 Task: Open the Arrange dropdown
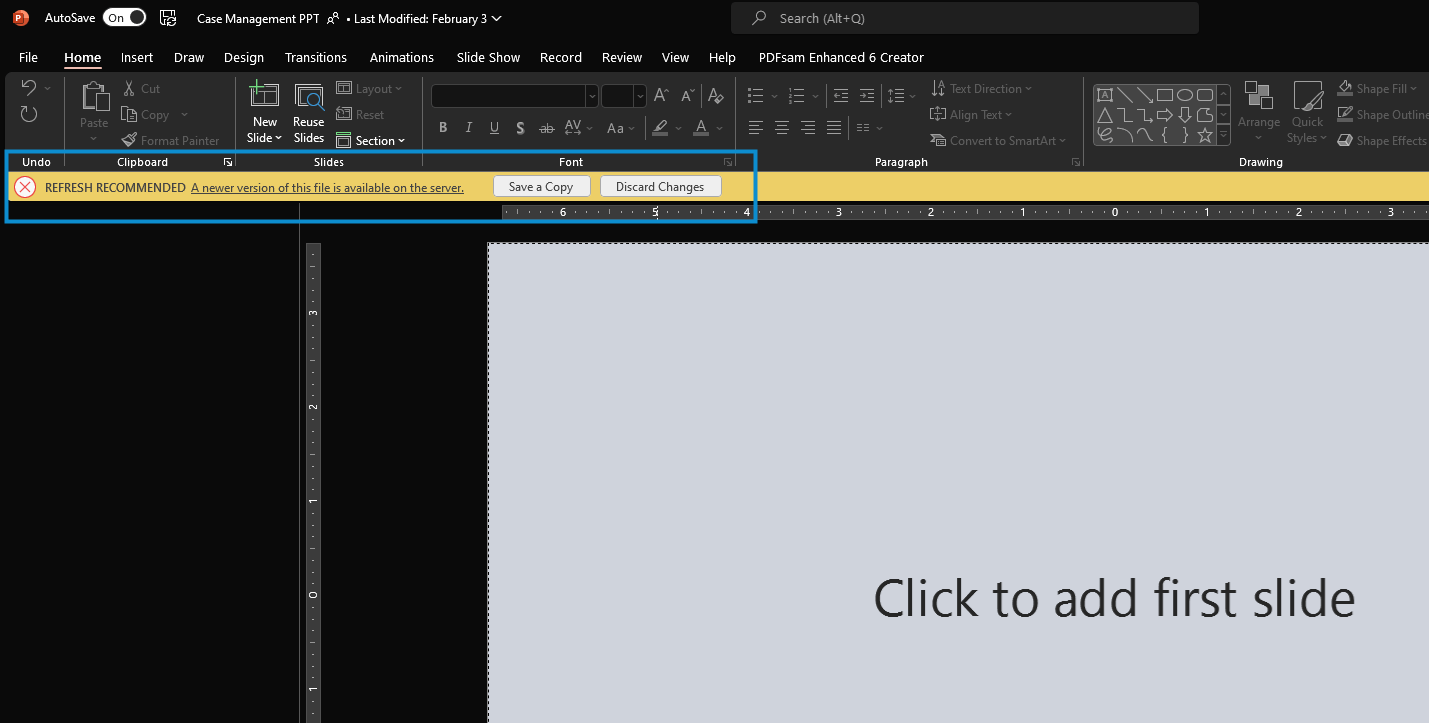[x=1259, y=113]
